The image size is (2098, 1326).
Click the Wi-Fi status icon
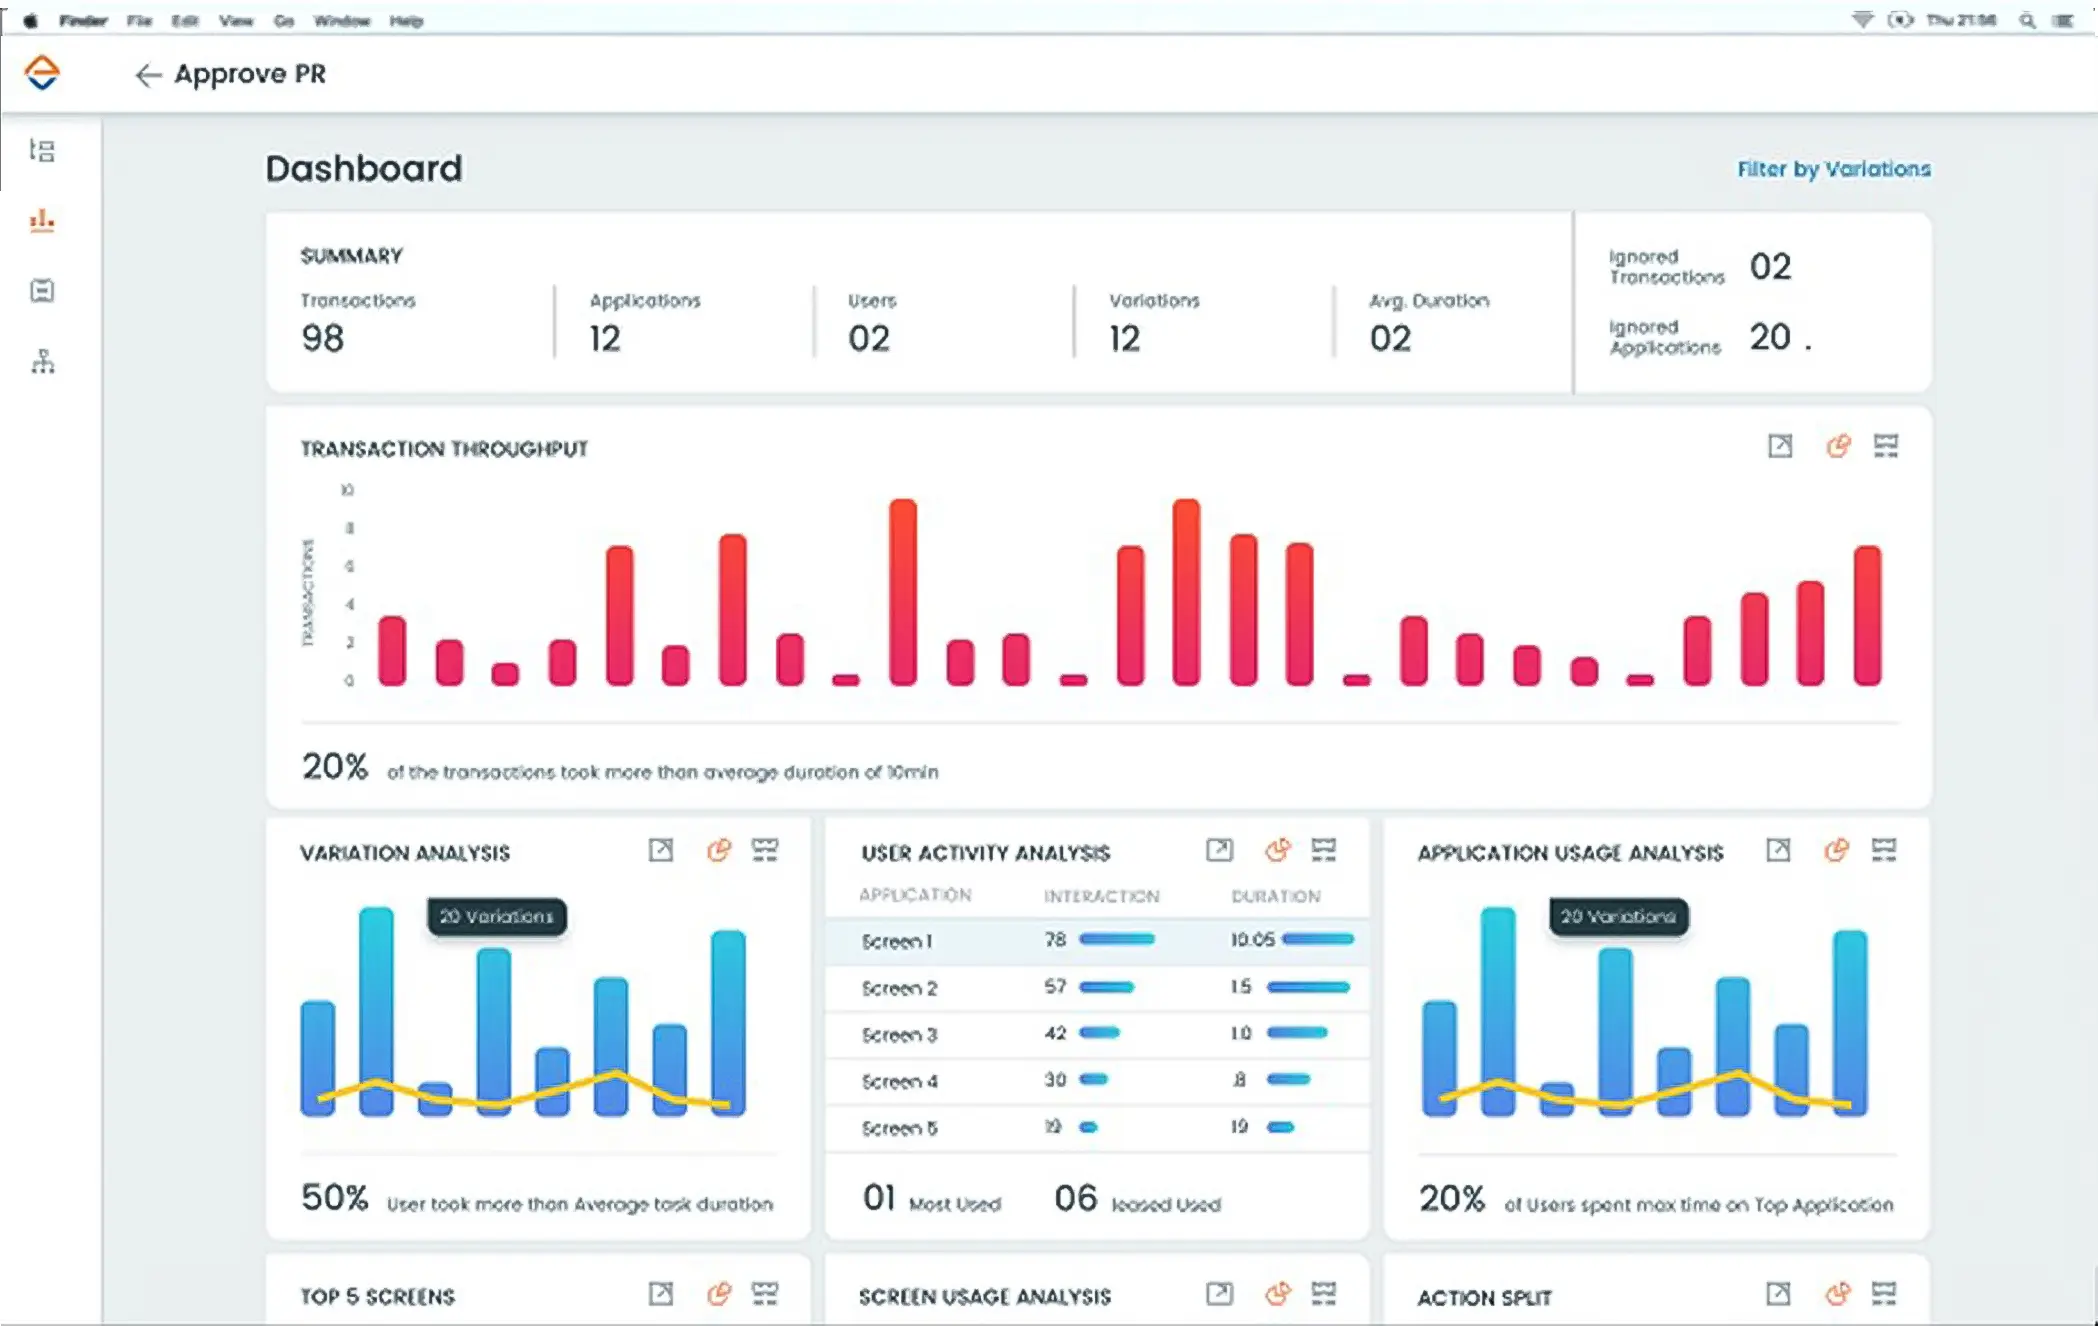1862,20
